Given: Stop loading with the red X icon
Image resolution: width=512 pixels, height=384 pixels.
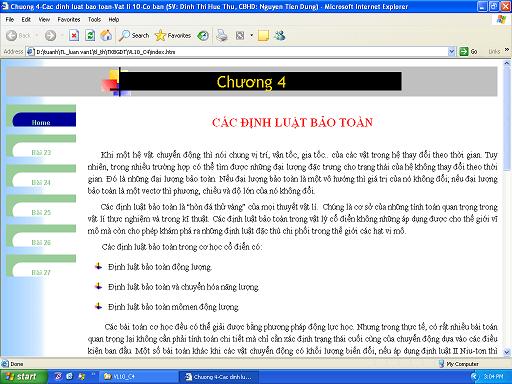Looking at the screenshot, I should [74, 35].
